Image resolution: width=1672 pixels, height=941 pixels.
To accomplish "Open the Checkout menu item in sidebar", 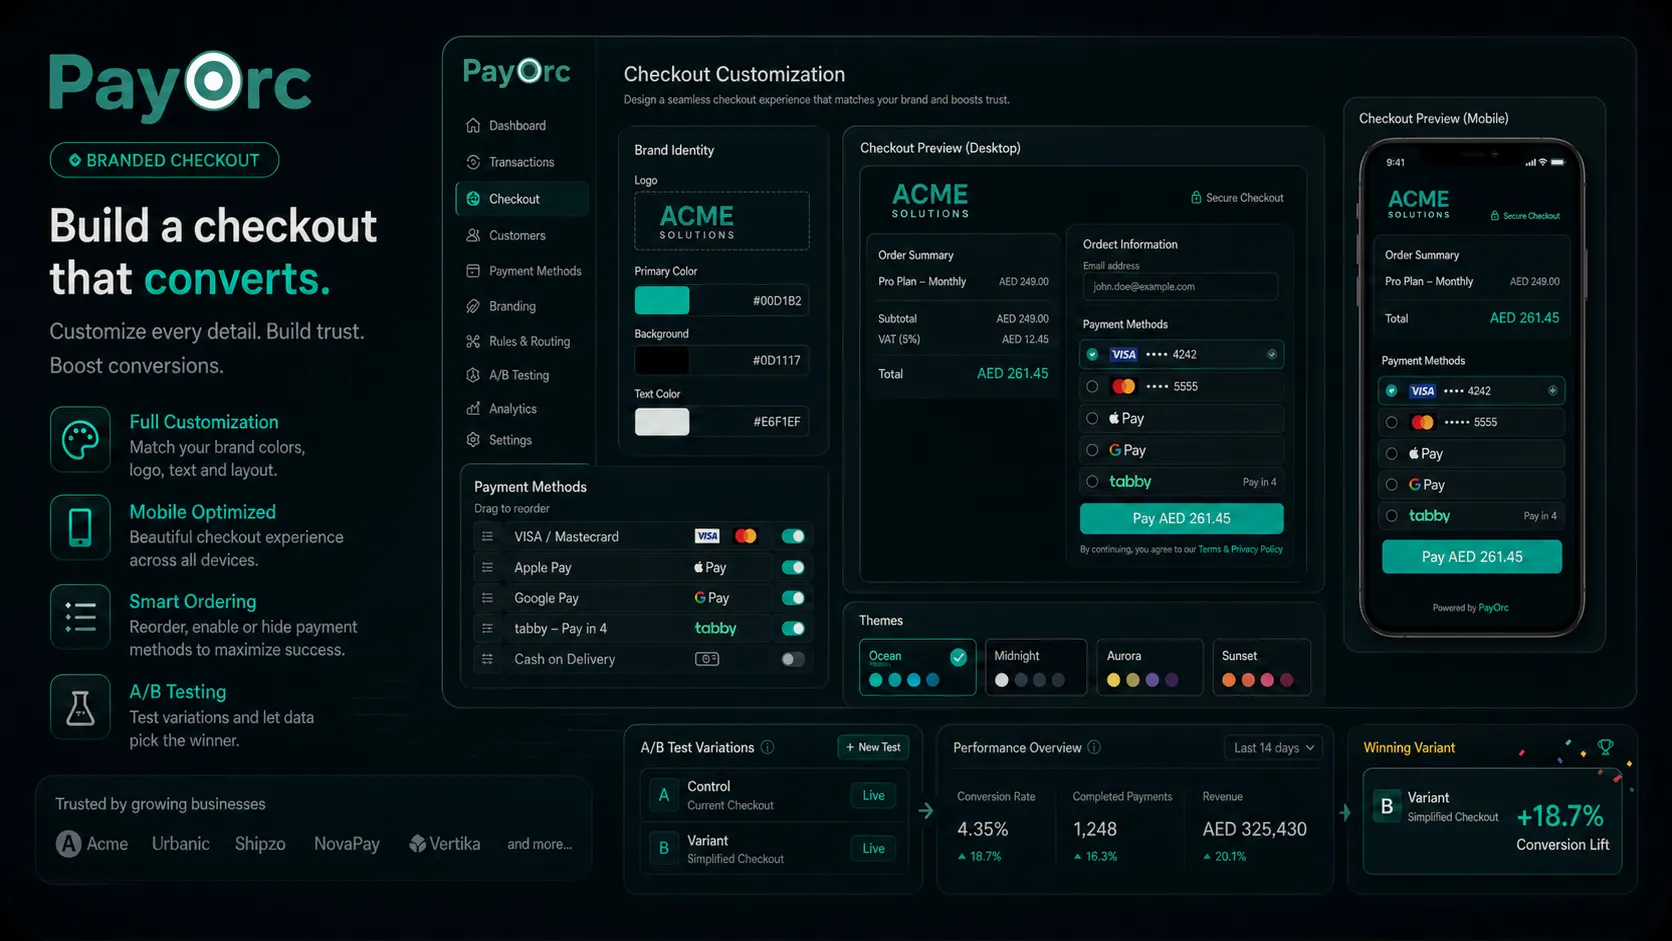I will pos(522,199).
